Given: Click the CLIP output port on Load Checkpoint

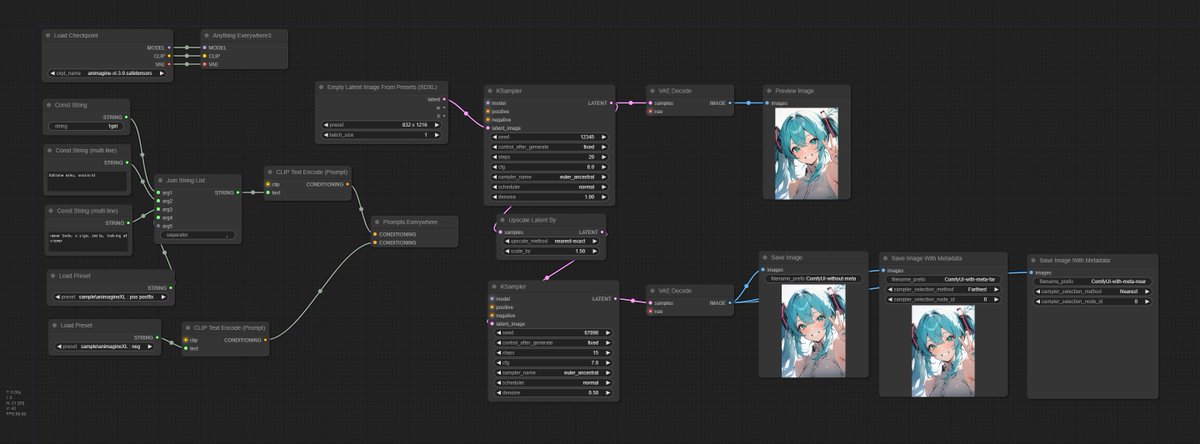Looking at the screenshot, I should pos(170,56).
